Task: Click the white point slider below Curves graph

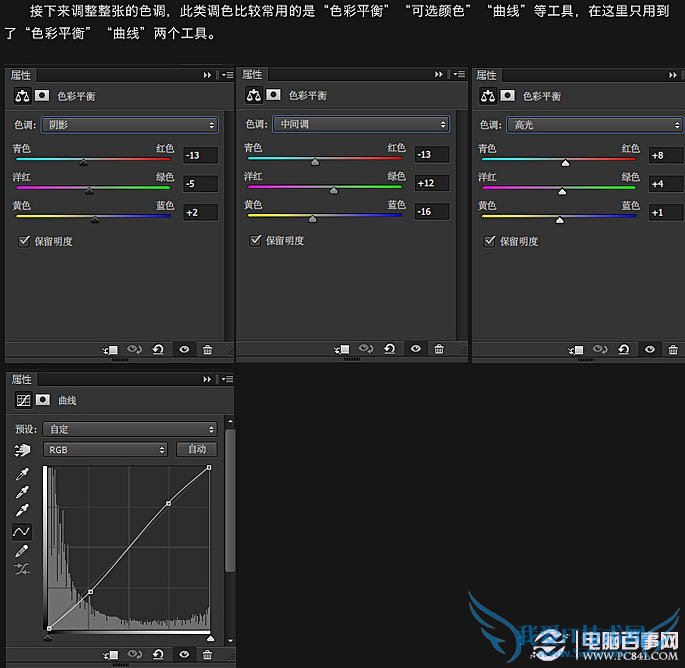Action: pyautogui.click(x=211, y=638)
